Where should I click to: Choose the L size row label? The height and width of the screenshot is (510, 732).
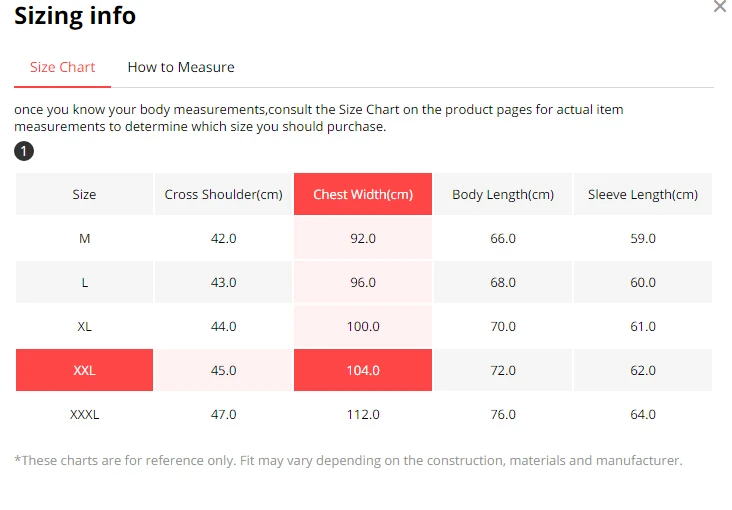84,283
